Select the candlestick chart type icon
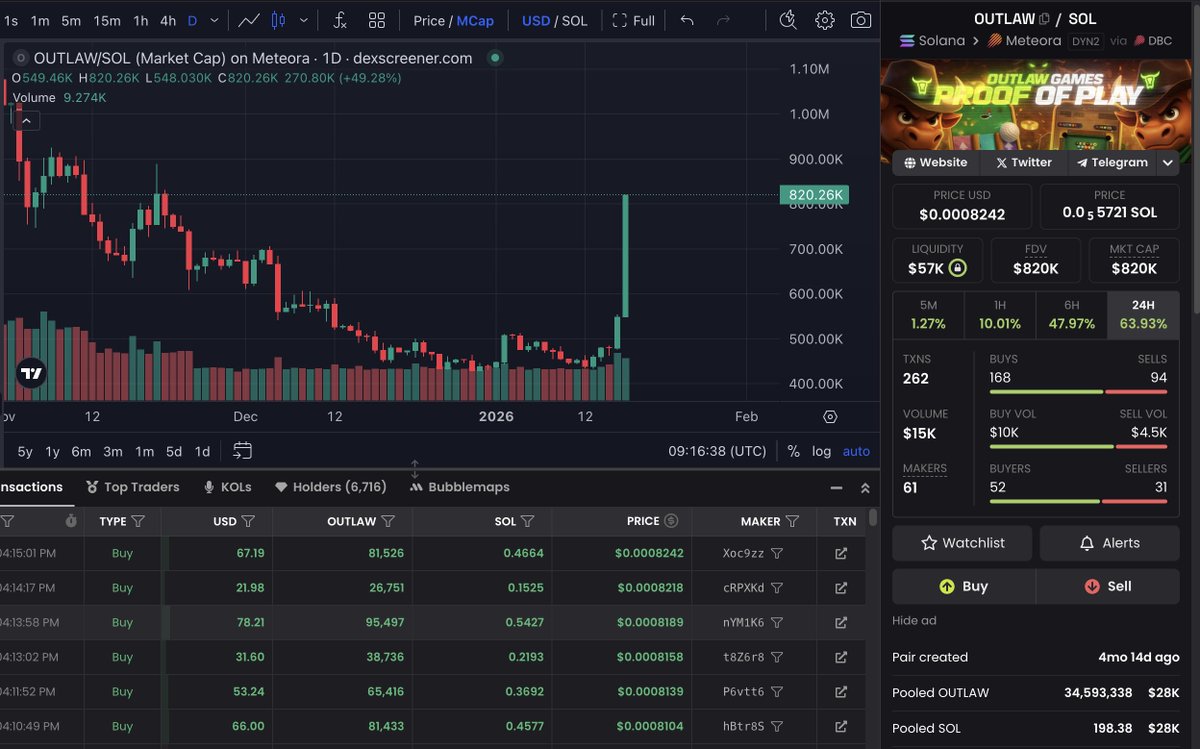Viewport: 1200px width, 749px height. (279, 20)
